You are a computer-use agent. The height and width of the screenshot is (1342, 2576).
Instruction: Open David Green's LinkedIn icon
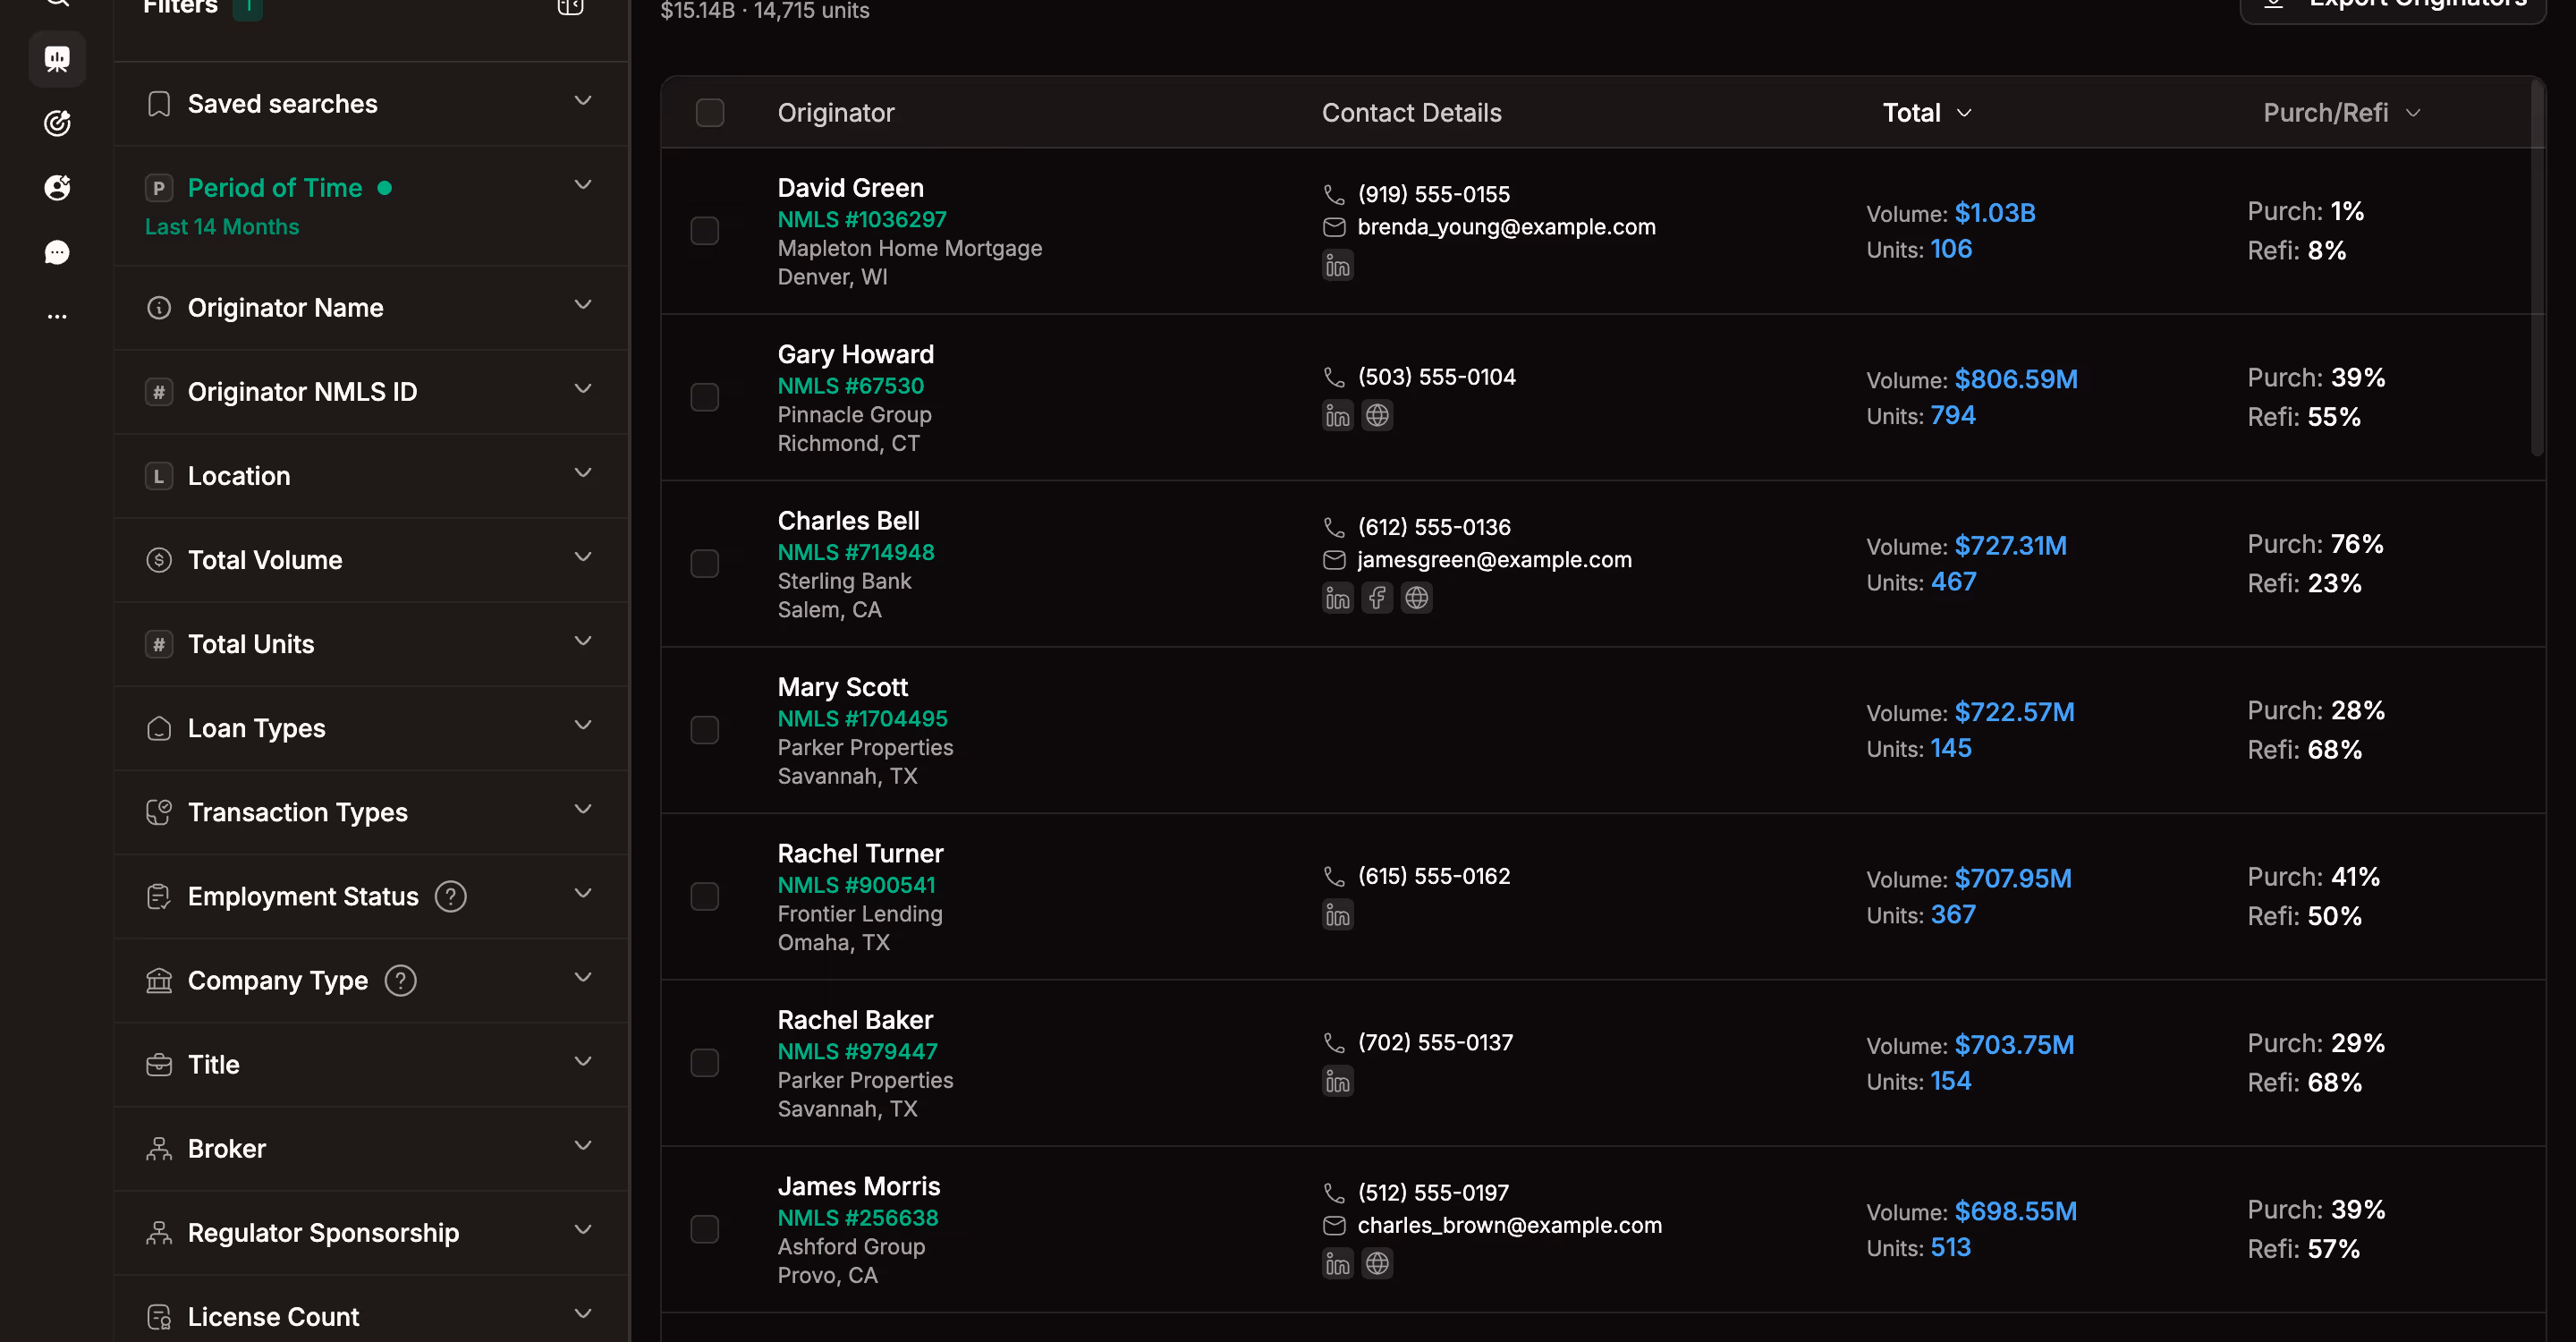[x=1337, y=265]
